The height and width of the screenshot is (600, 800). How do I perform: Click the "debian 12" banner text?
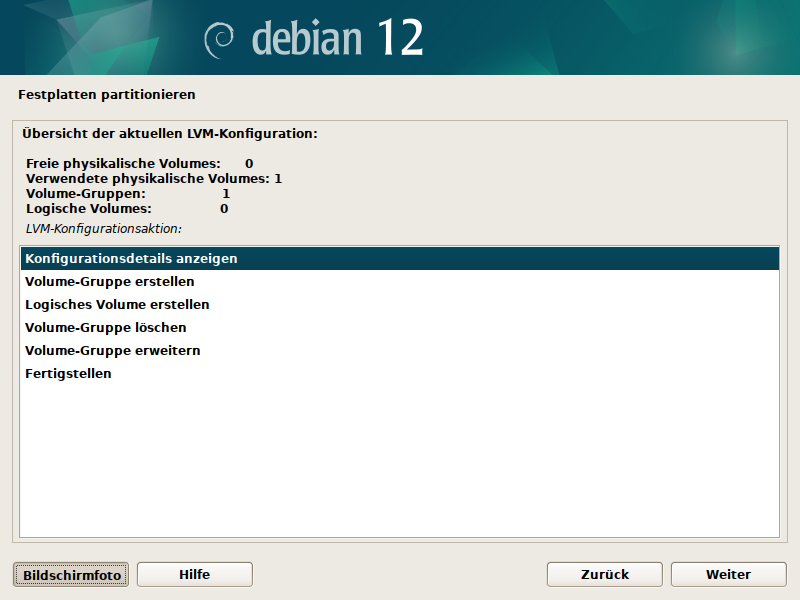(337, 39)
